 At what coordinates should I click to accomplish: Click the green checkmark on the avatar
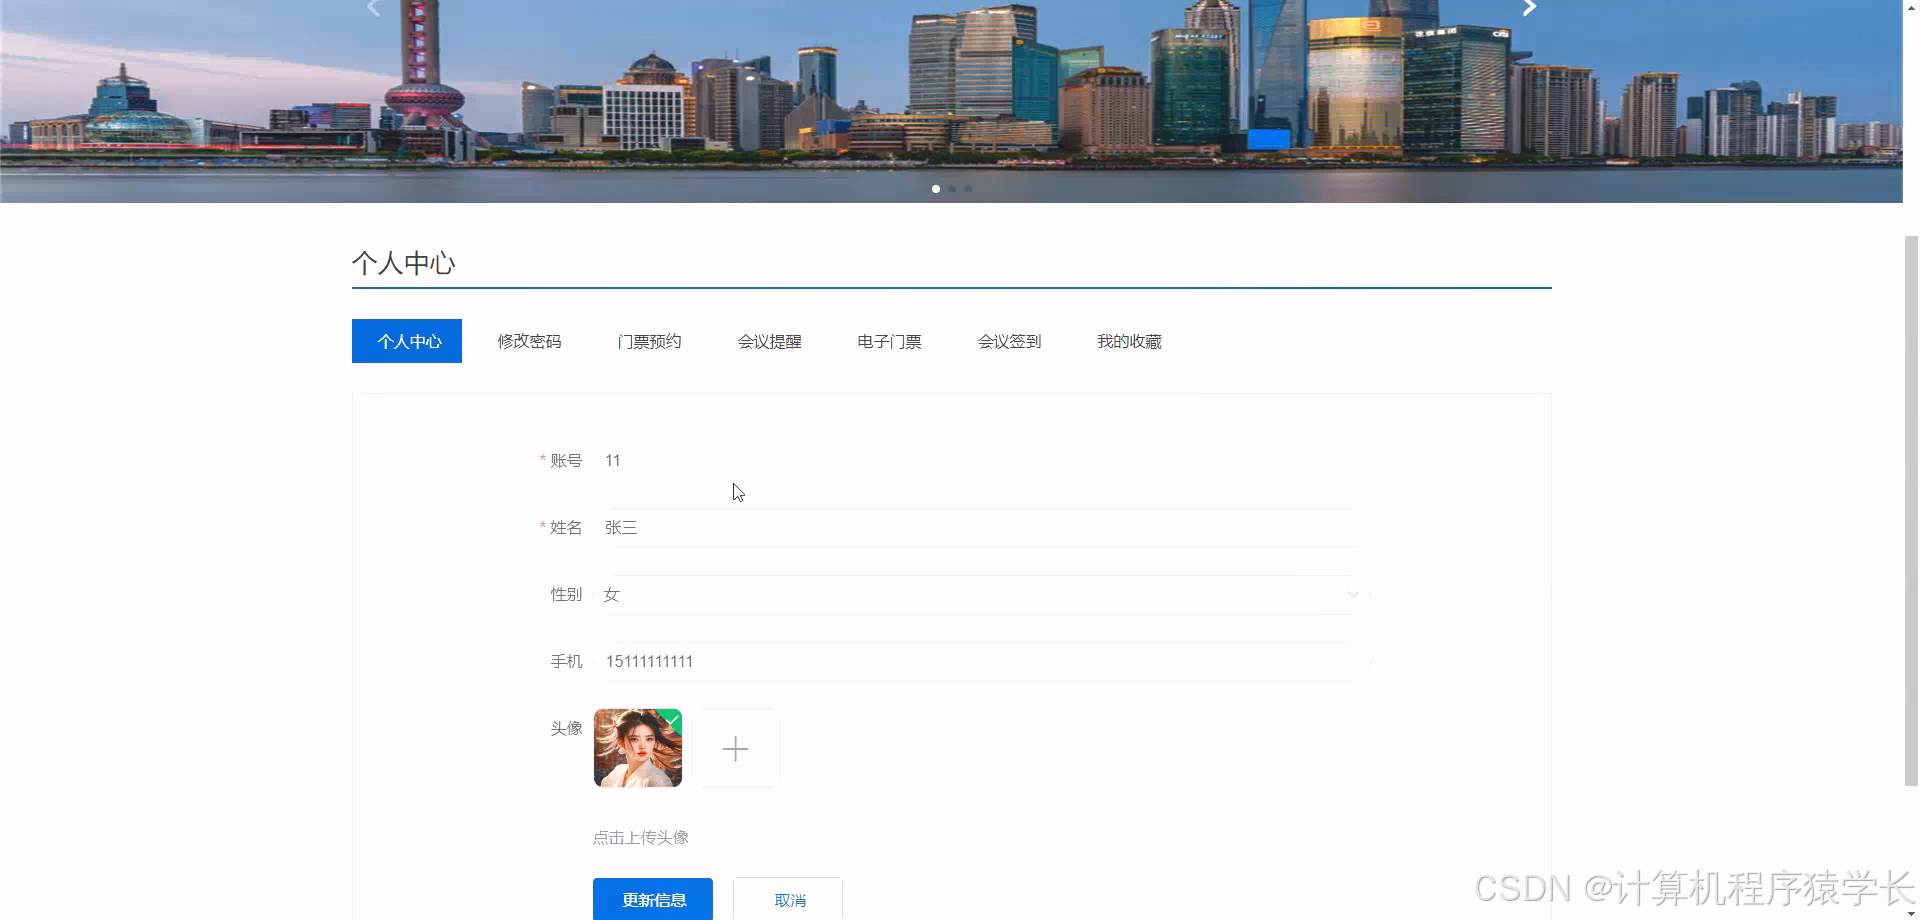pos(670,719)
